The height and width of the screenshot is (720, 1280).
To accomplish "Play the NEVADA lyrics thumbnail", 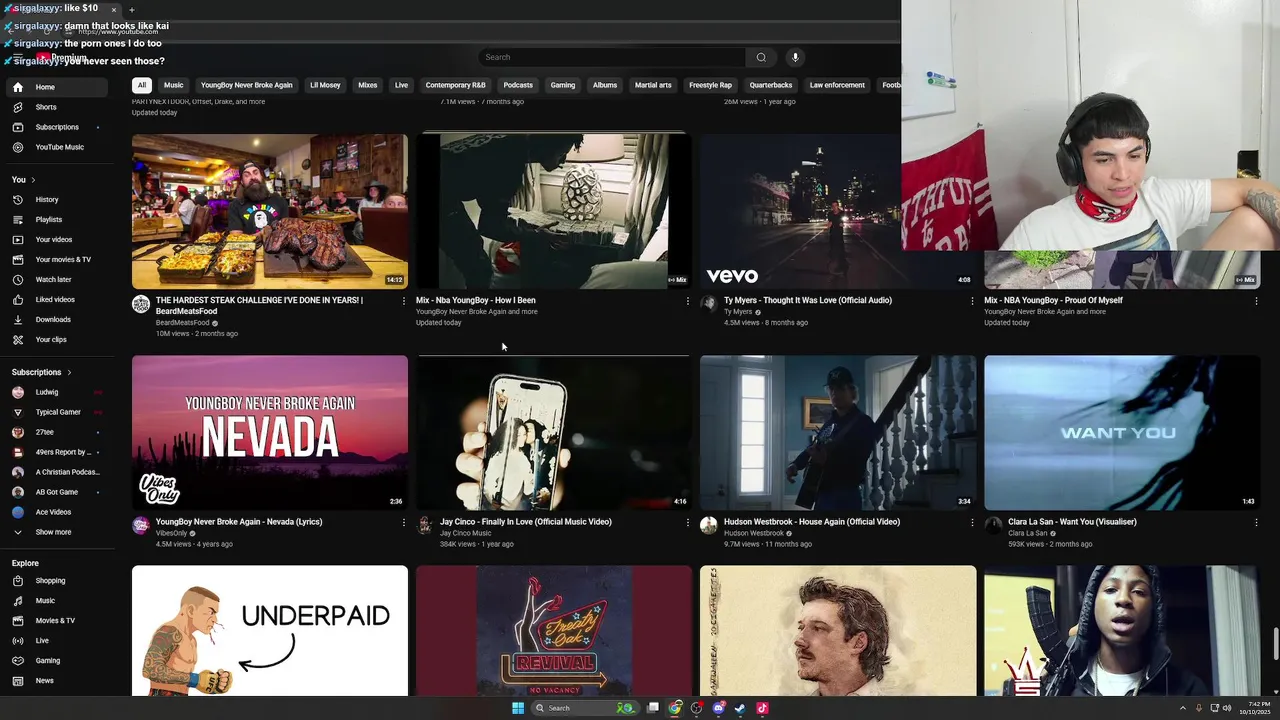I will [x=270, y=433].
